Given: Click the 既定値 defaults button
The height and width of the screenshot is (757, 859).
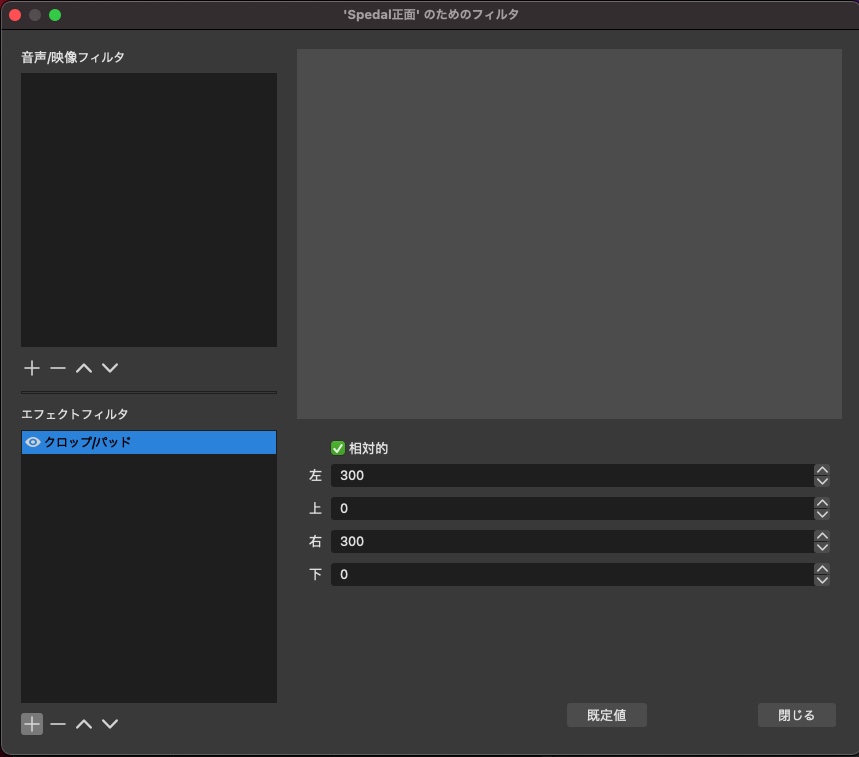Looking at the screenshot, I should (x=606, y=715).
